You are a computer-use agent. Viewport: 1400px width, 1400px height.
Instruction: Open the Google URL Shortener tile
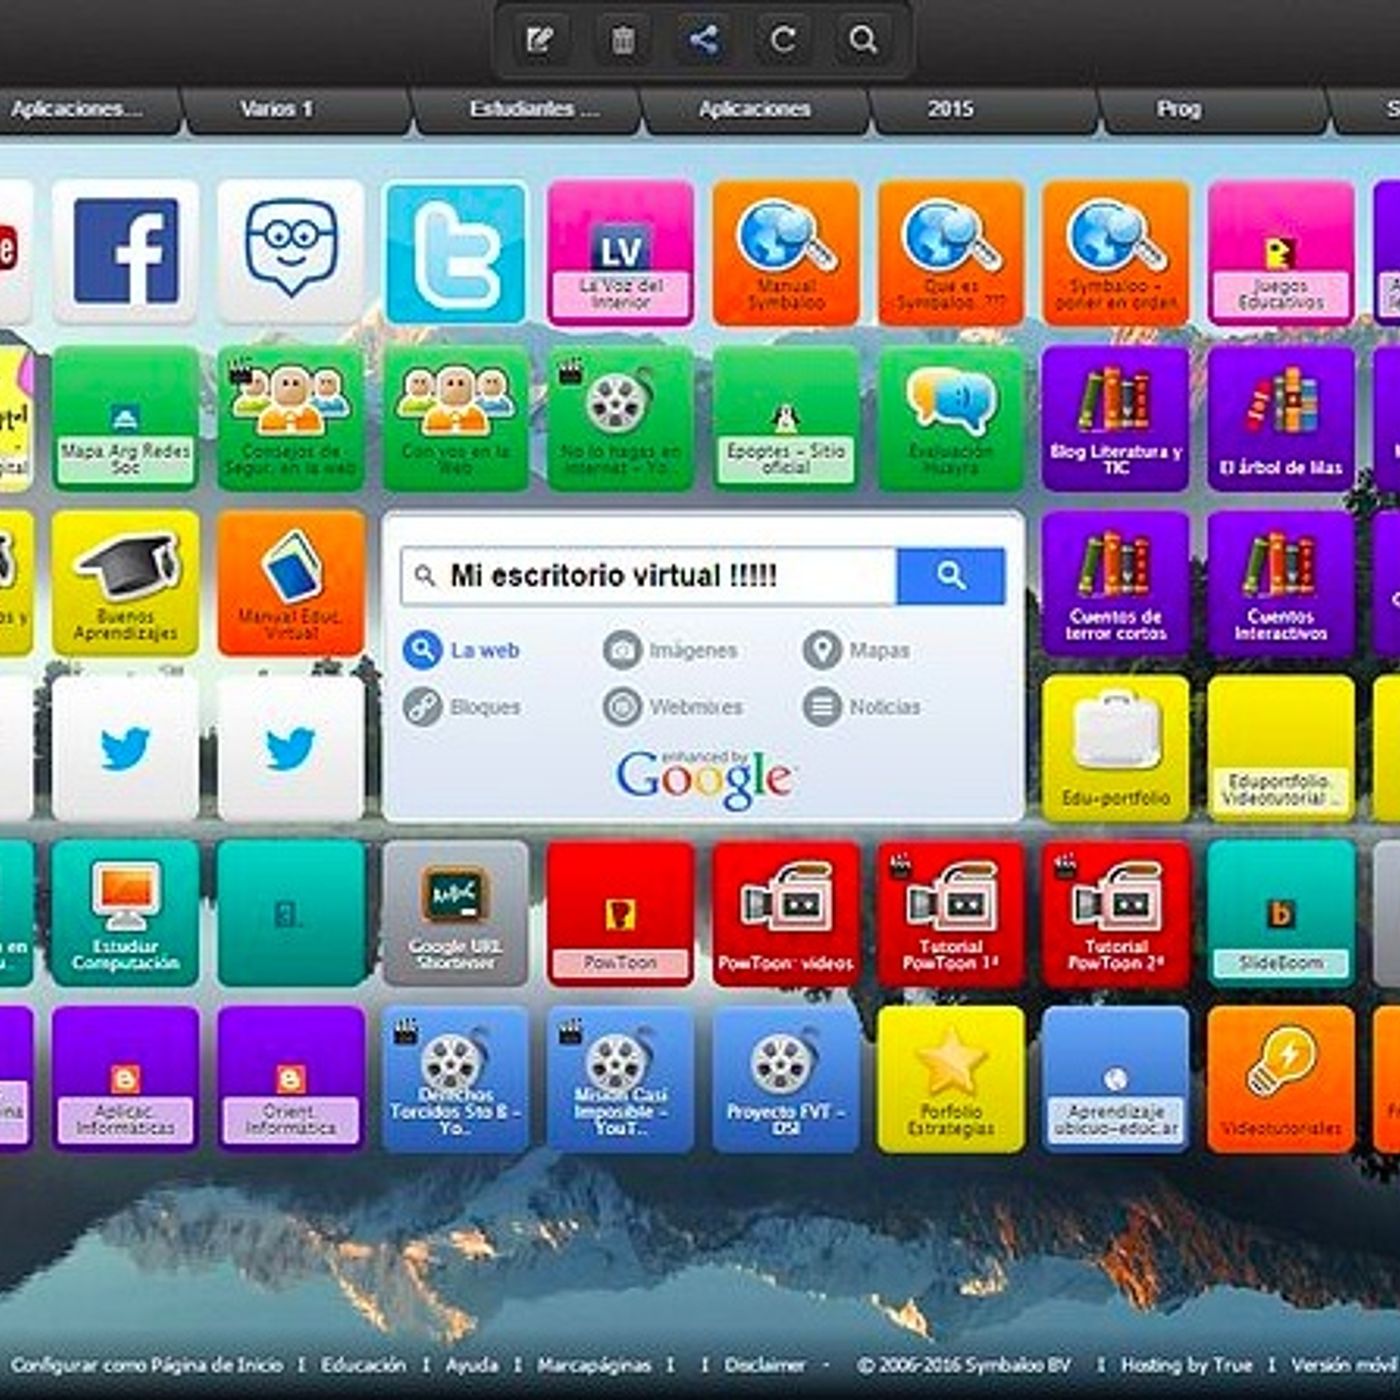(456, 913)
